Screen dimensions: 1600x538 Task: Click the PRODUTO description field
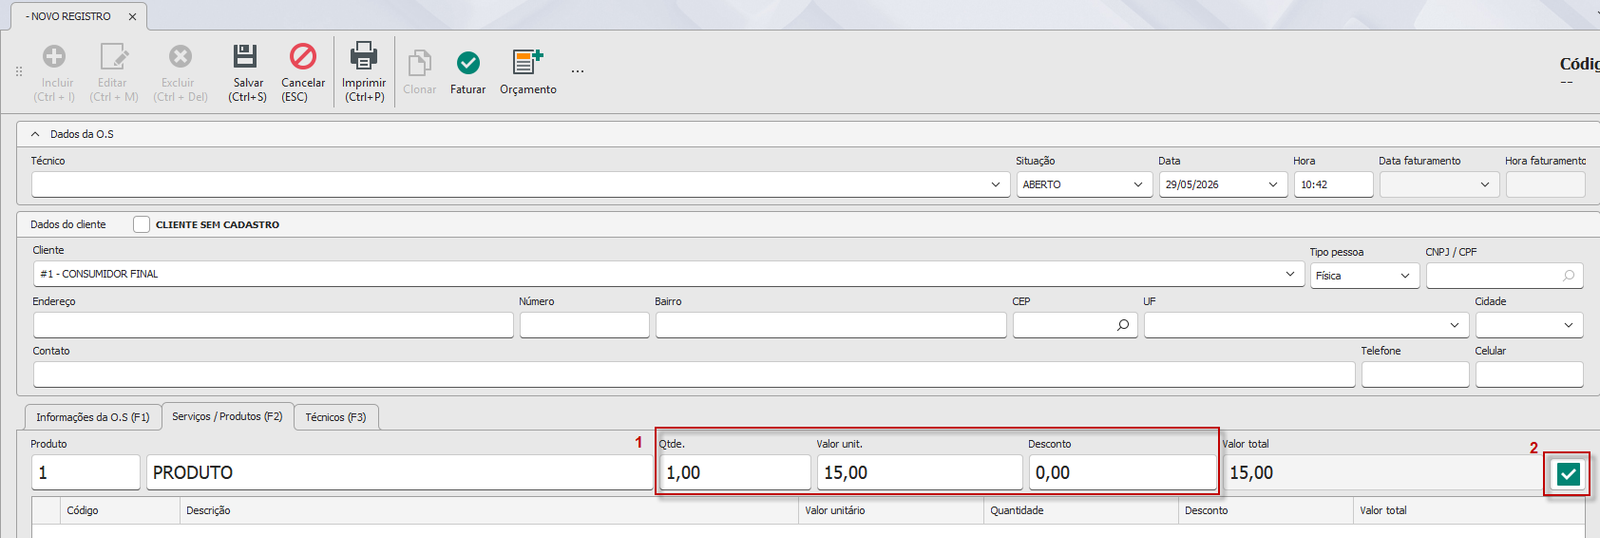399,473
